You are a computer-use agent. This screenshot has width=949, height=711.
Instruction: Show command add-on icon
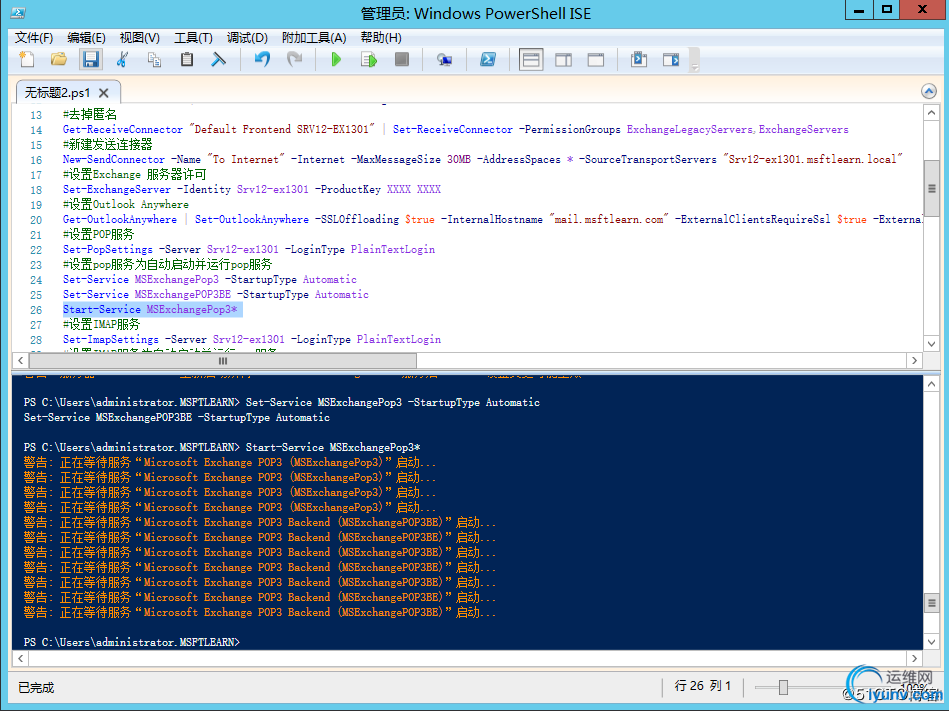[671, 59]
